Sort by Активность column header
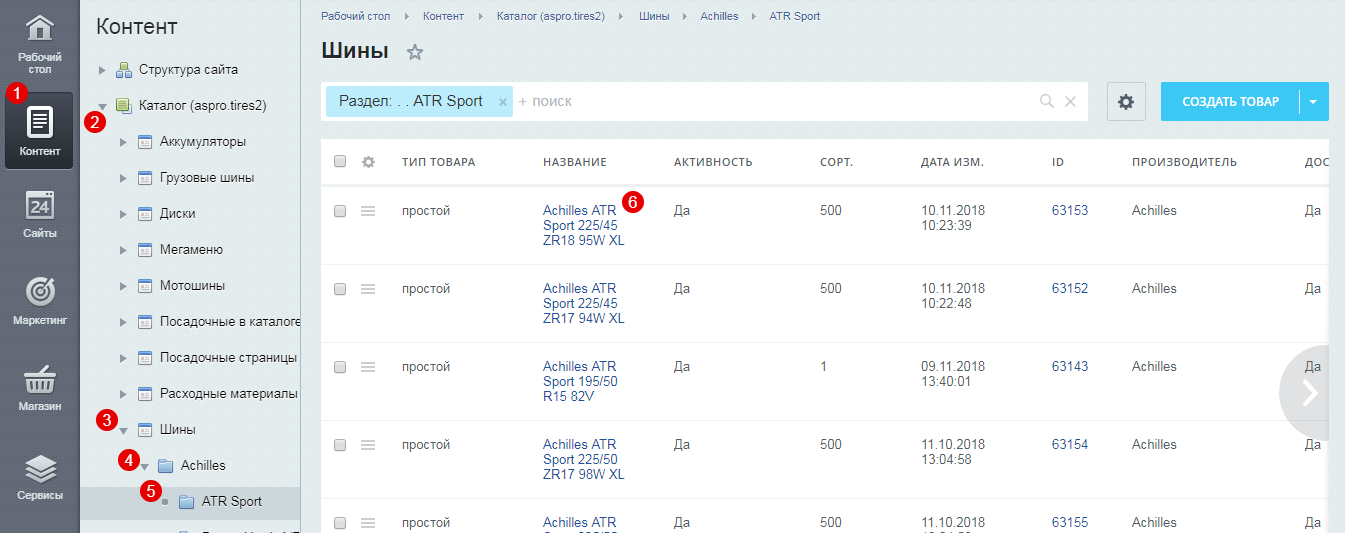The image size is (1345, 533). click(x=713, y=162)
